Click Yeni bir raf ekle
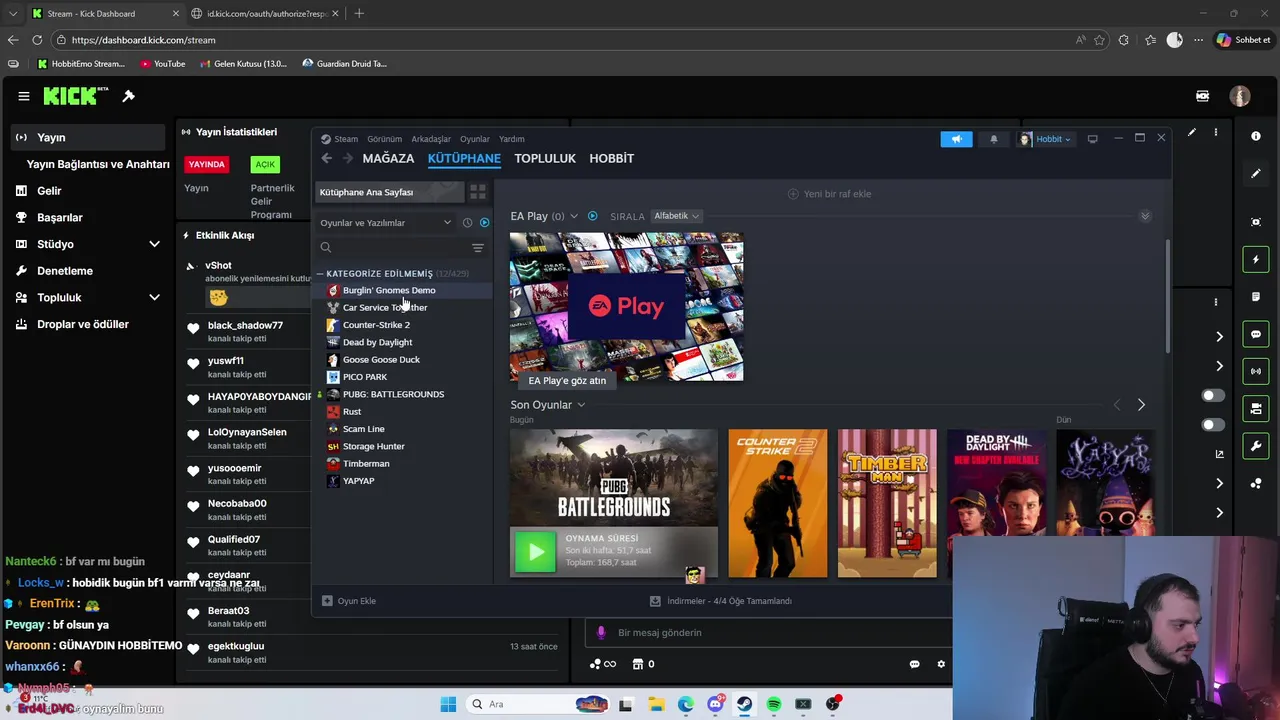Image resolution: width=1280 pixels, height=720 pixels. click(830, 194)
